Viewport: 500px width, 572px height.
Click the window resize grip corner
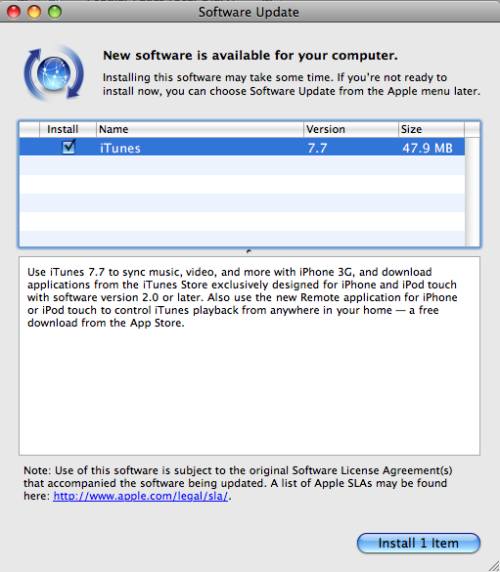(x=493, y=565)
